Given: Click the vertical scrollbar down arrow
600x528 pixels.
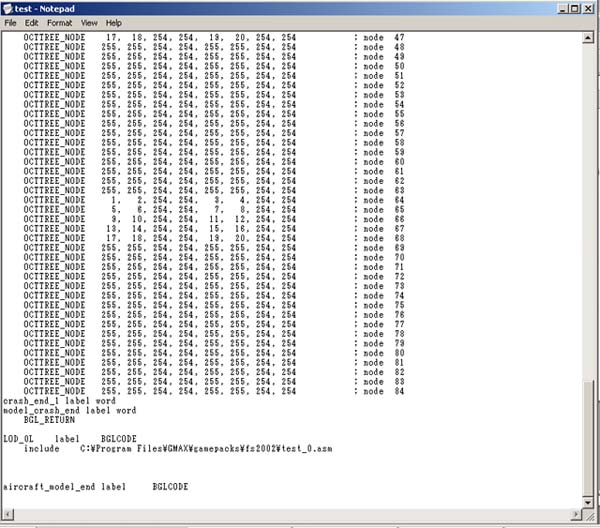Looking at the screenshot, I should pyautogui.click(x=590, y=503).
